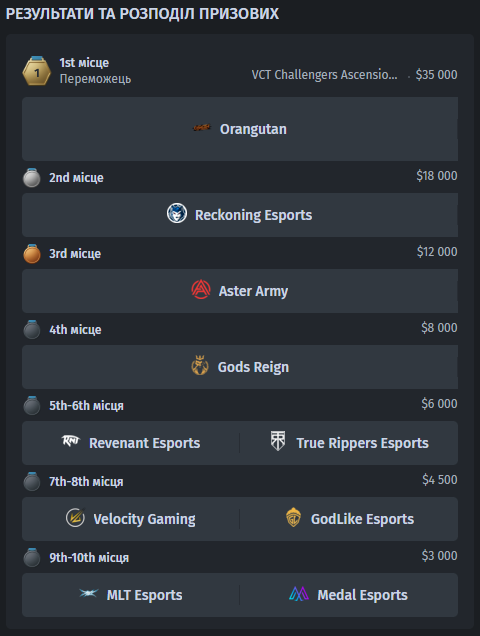The height and width of the screenshot is (636, 480).
Task: Click the Orangutan team logo
Action: pyautogui.click(x=202, y=128)
